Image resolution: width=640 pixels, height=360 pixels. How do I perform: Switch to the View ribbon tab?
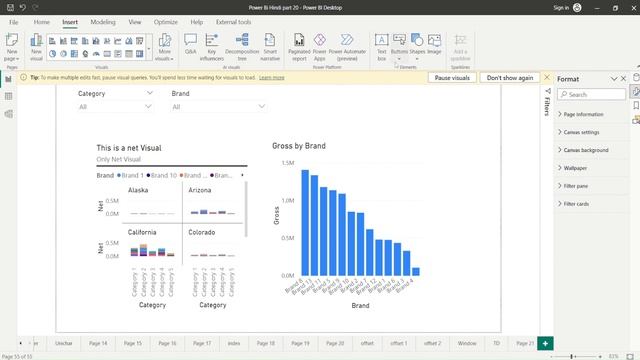click(135, 22)
